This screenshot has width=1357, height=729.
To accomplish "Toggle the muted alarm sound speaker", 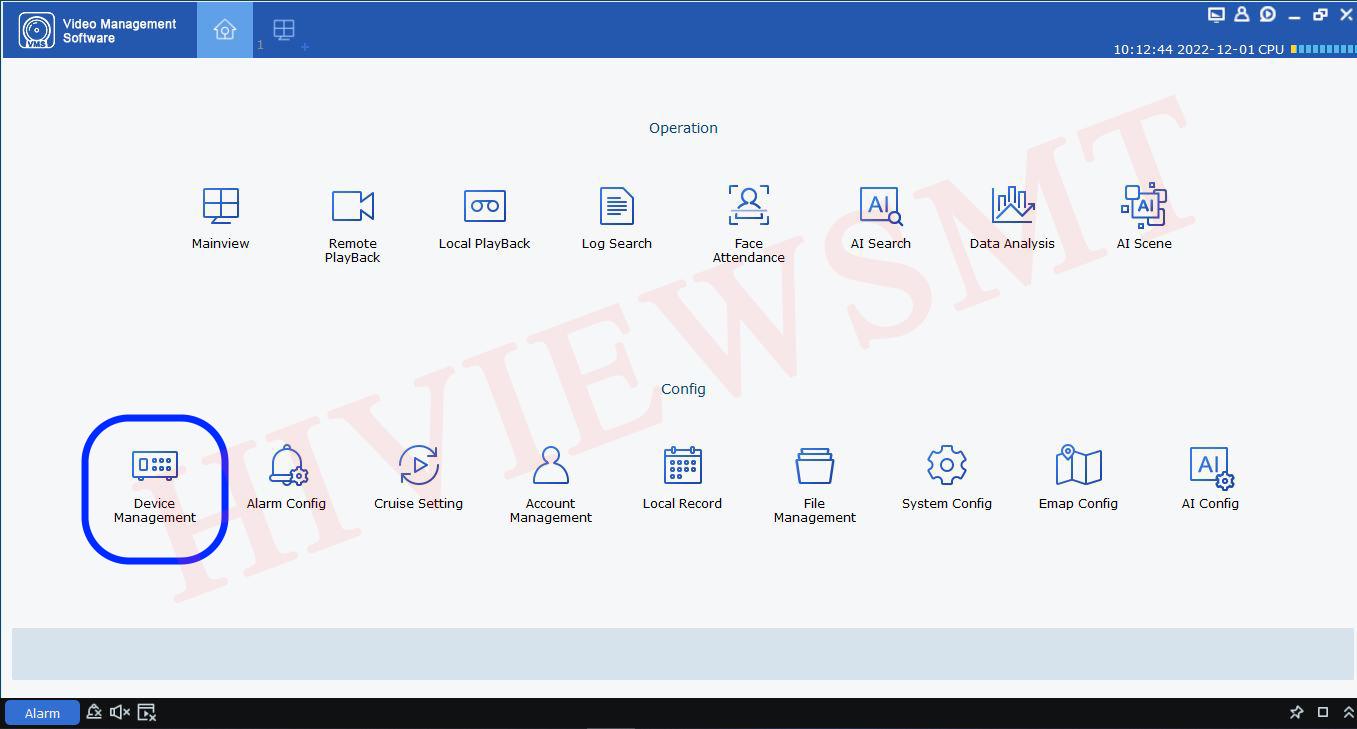I will (x=120, y=712).
